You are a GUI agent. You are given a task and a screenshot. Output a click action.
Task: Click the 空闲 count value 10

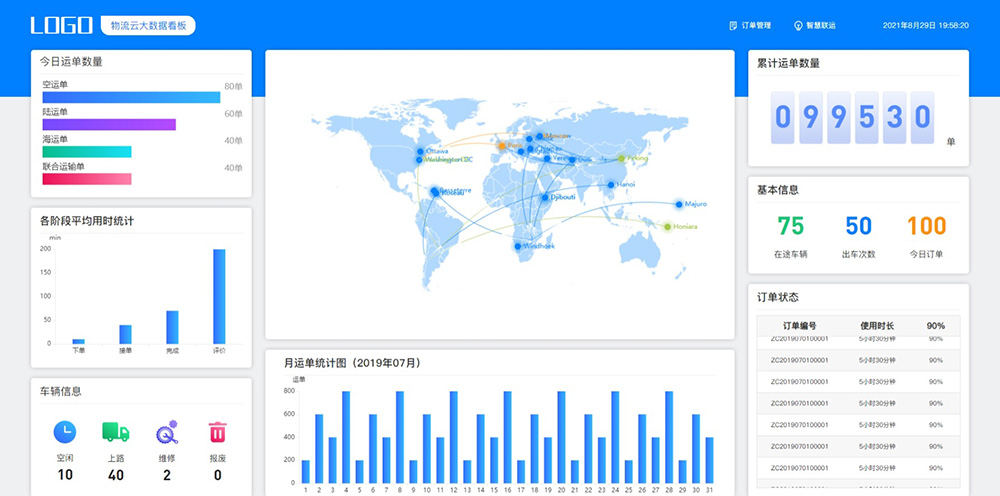coord(64,475)
